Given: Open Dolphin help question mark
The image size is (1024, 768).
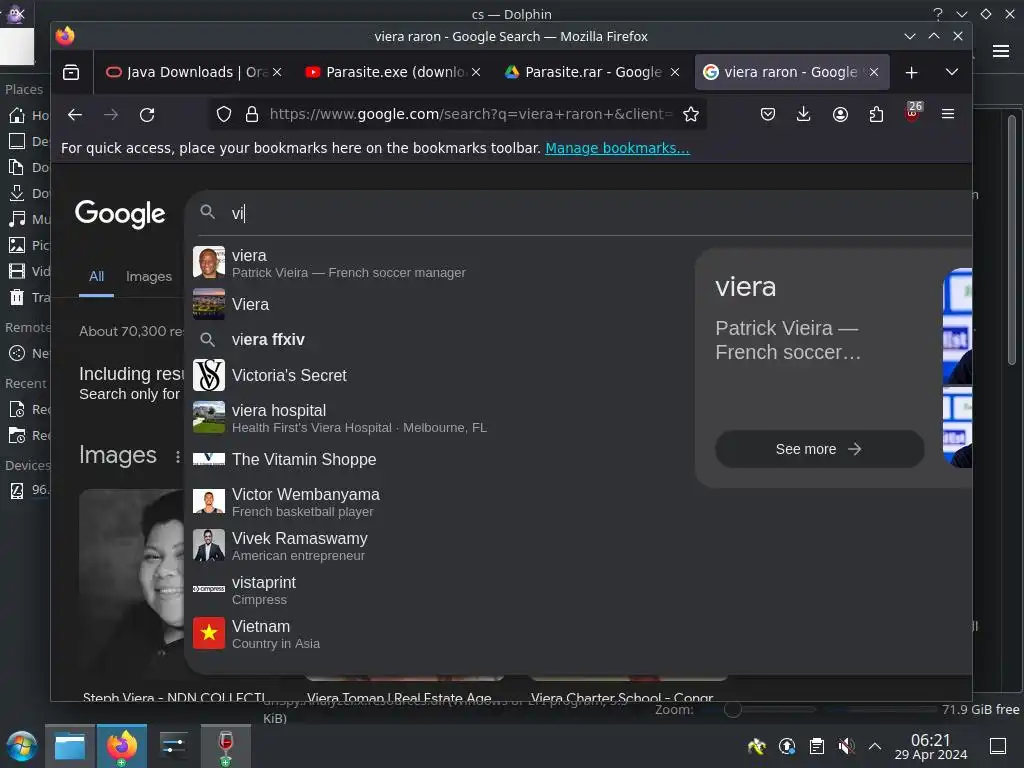Looking at the screenshot, I should coord(938,14).
